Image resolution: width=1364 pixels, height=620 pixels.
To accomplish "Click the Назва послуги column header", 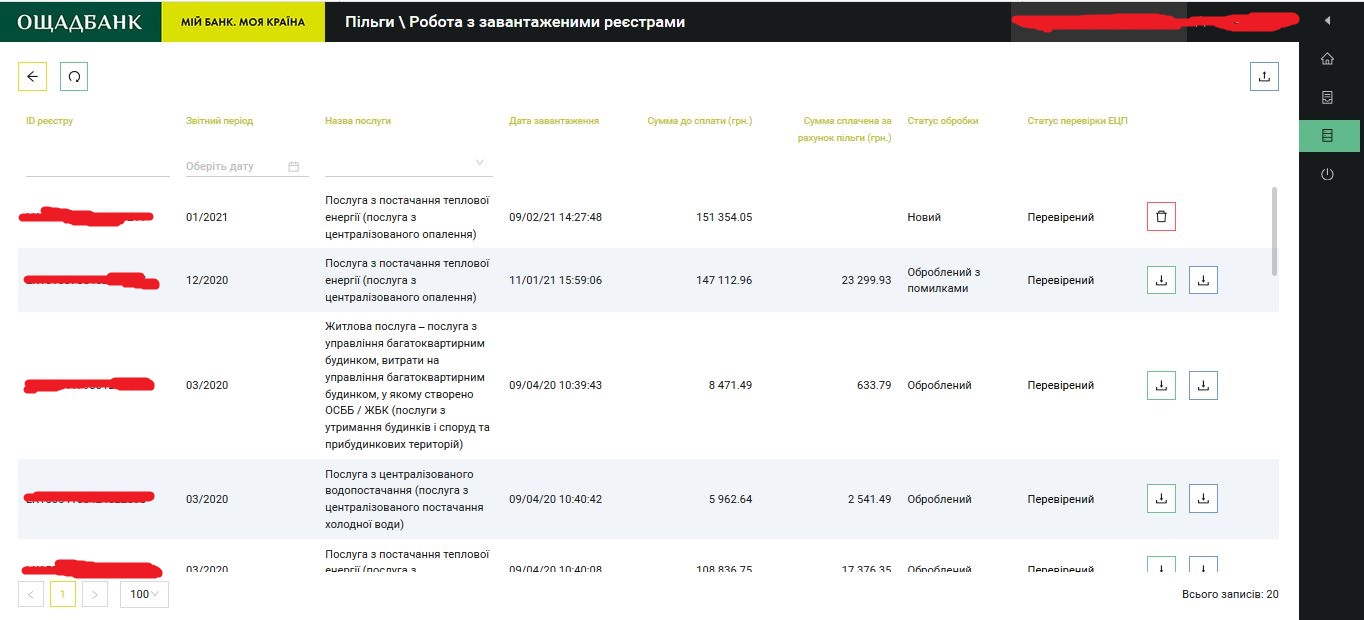I will click(358, 121).
